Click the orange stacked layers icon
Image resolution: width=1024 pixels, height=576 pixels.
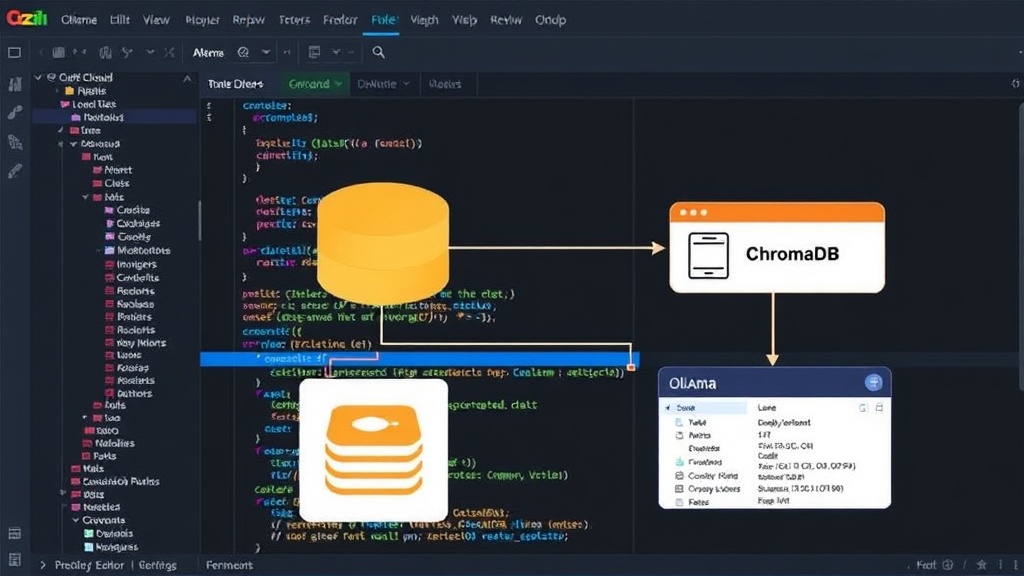click(x=374, y=450)
